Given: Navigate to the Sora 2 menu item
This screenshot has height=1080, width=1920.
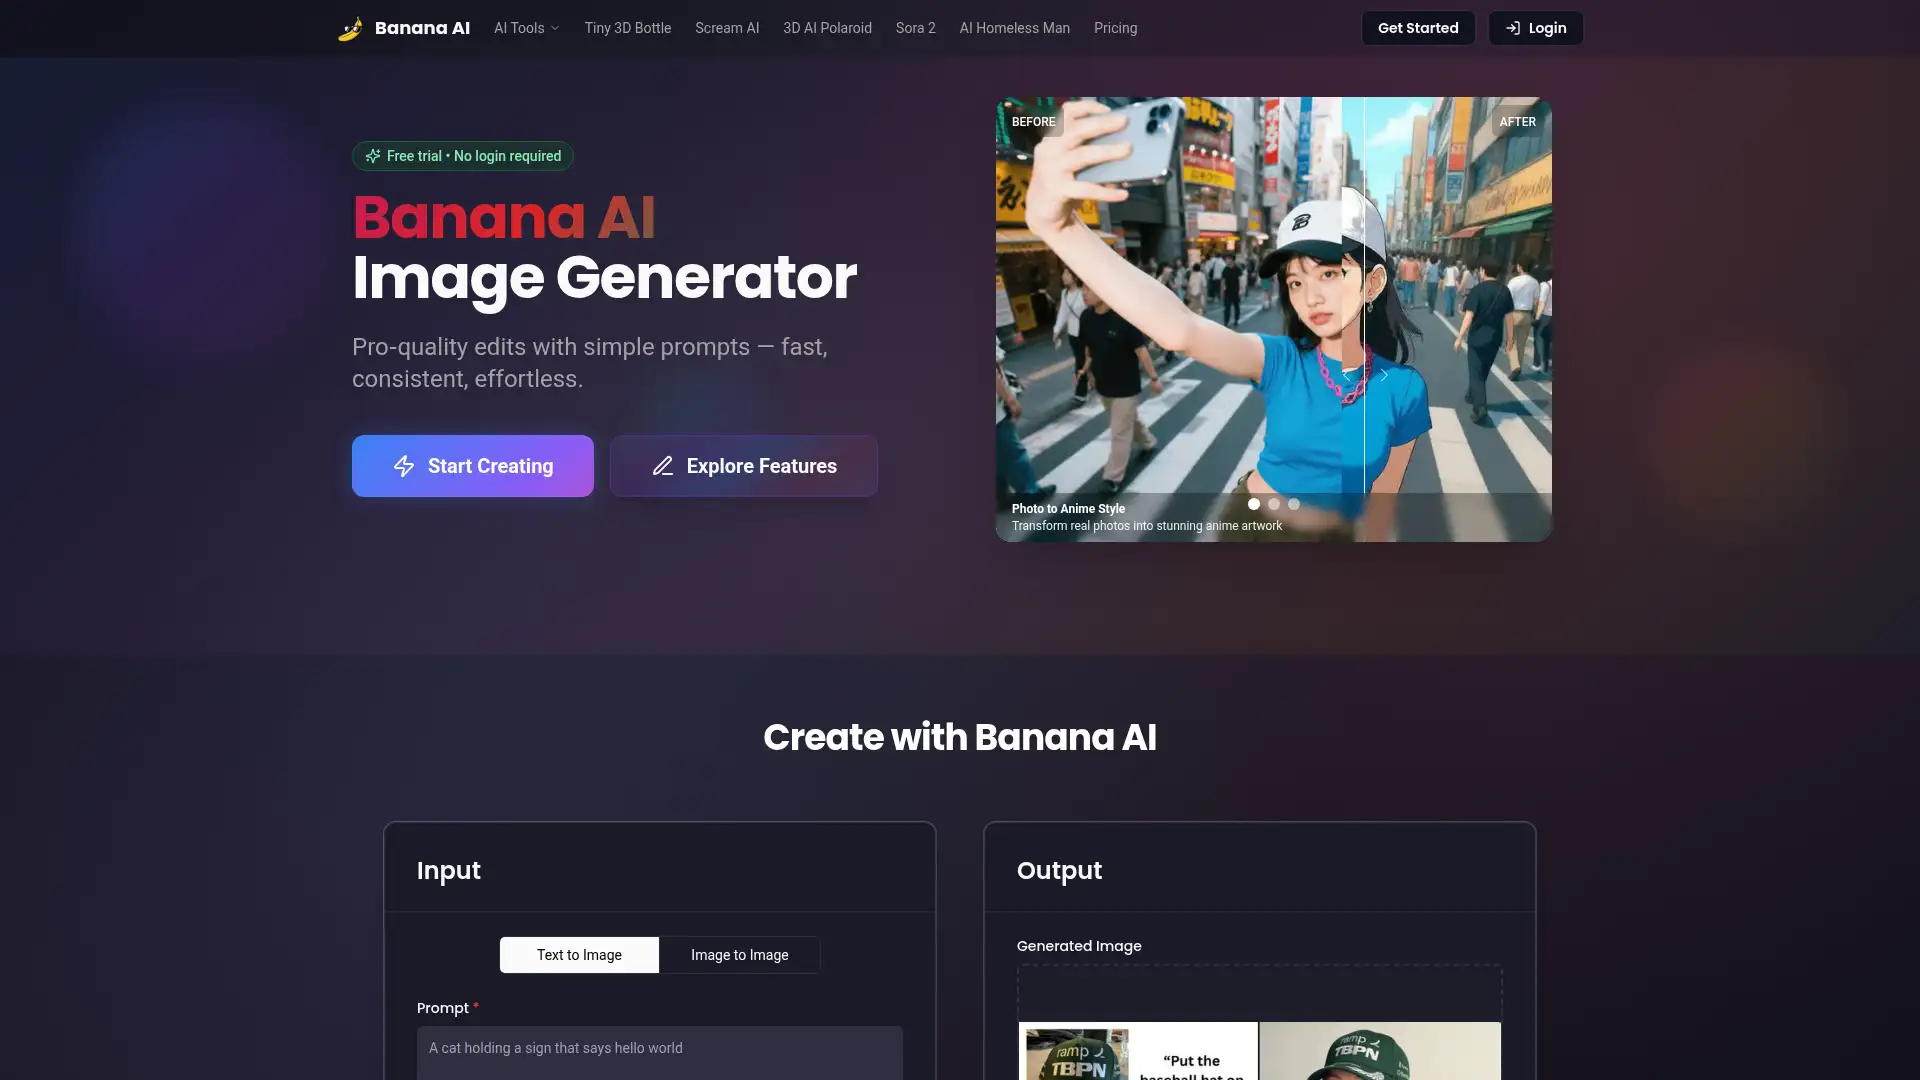Looking at the screenshot, I should [915, 28].
